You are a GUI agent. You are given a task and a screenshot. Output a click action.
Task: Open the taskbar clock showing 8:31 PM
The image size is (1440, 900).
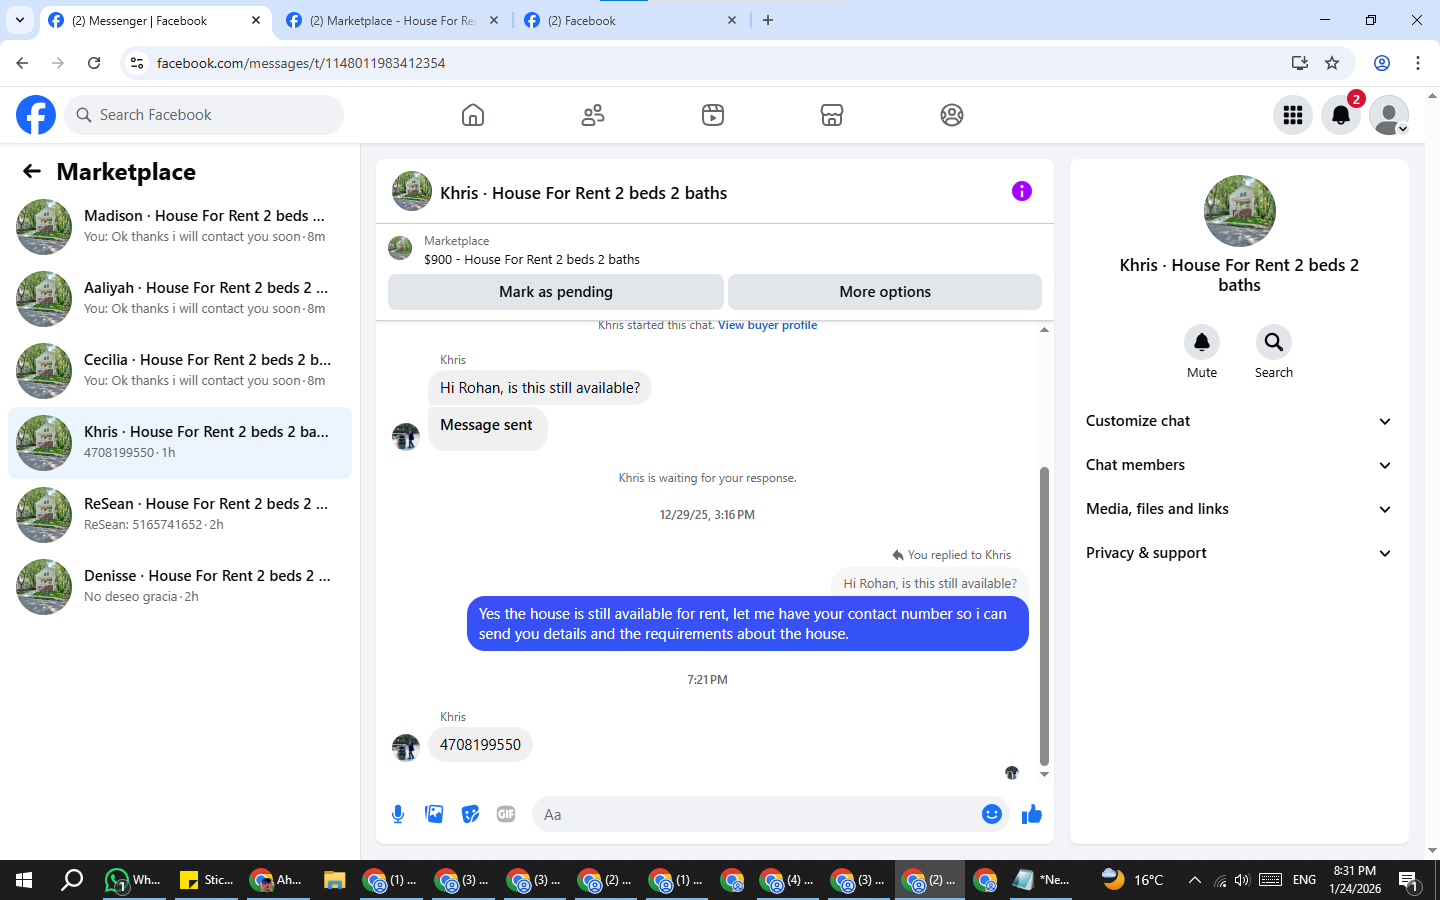point(1355,880)
